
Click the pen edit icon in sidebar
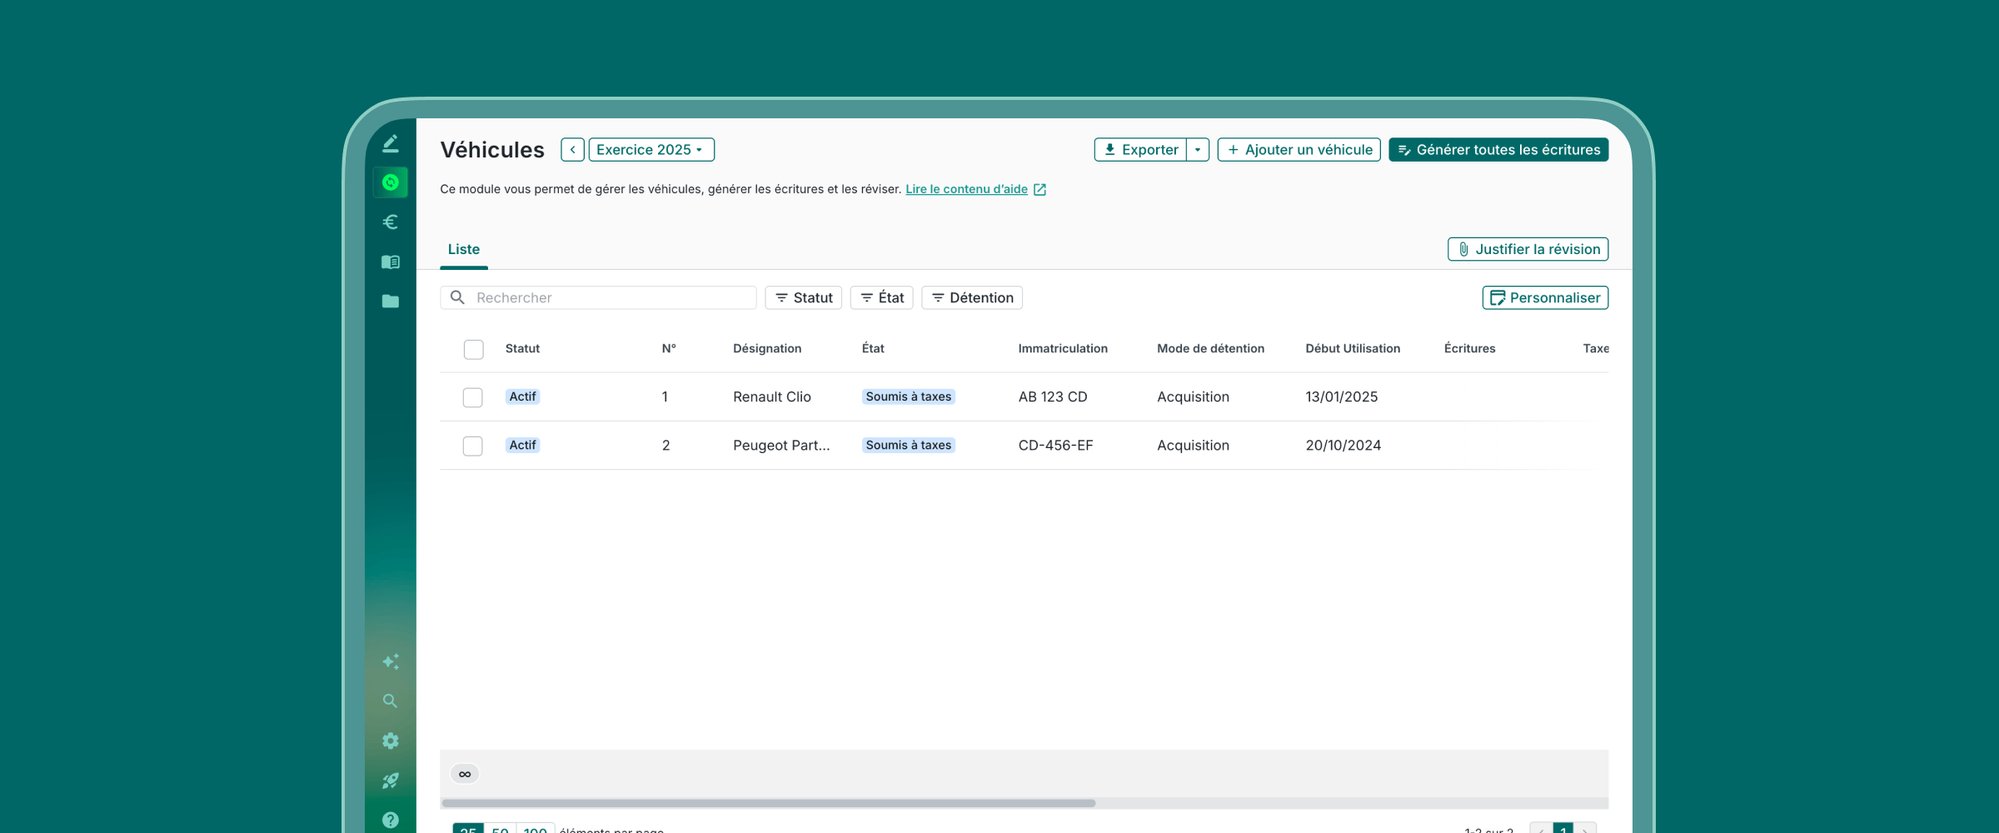tap(390, 144)
